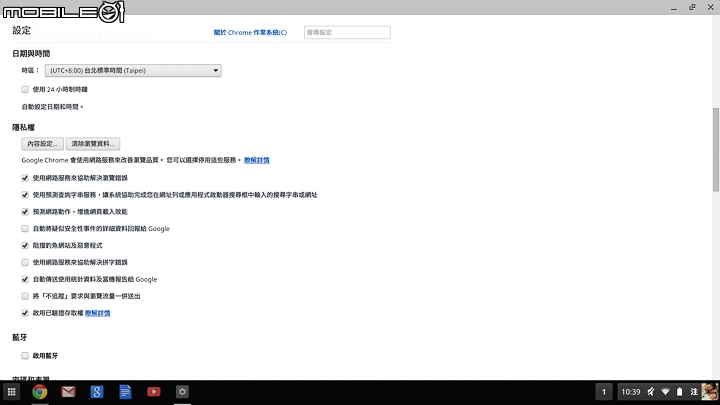Open the Taipei time zone dropdown
This screenshot has height=405, width=720.
click(x=133, y=70)
